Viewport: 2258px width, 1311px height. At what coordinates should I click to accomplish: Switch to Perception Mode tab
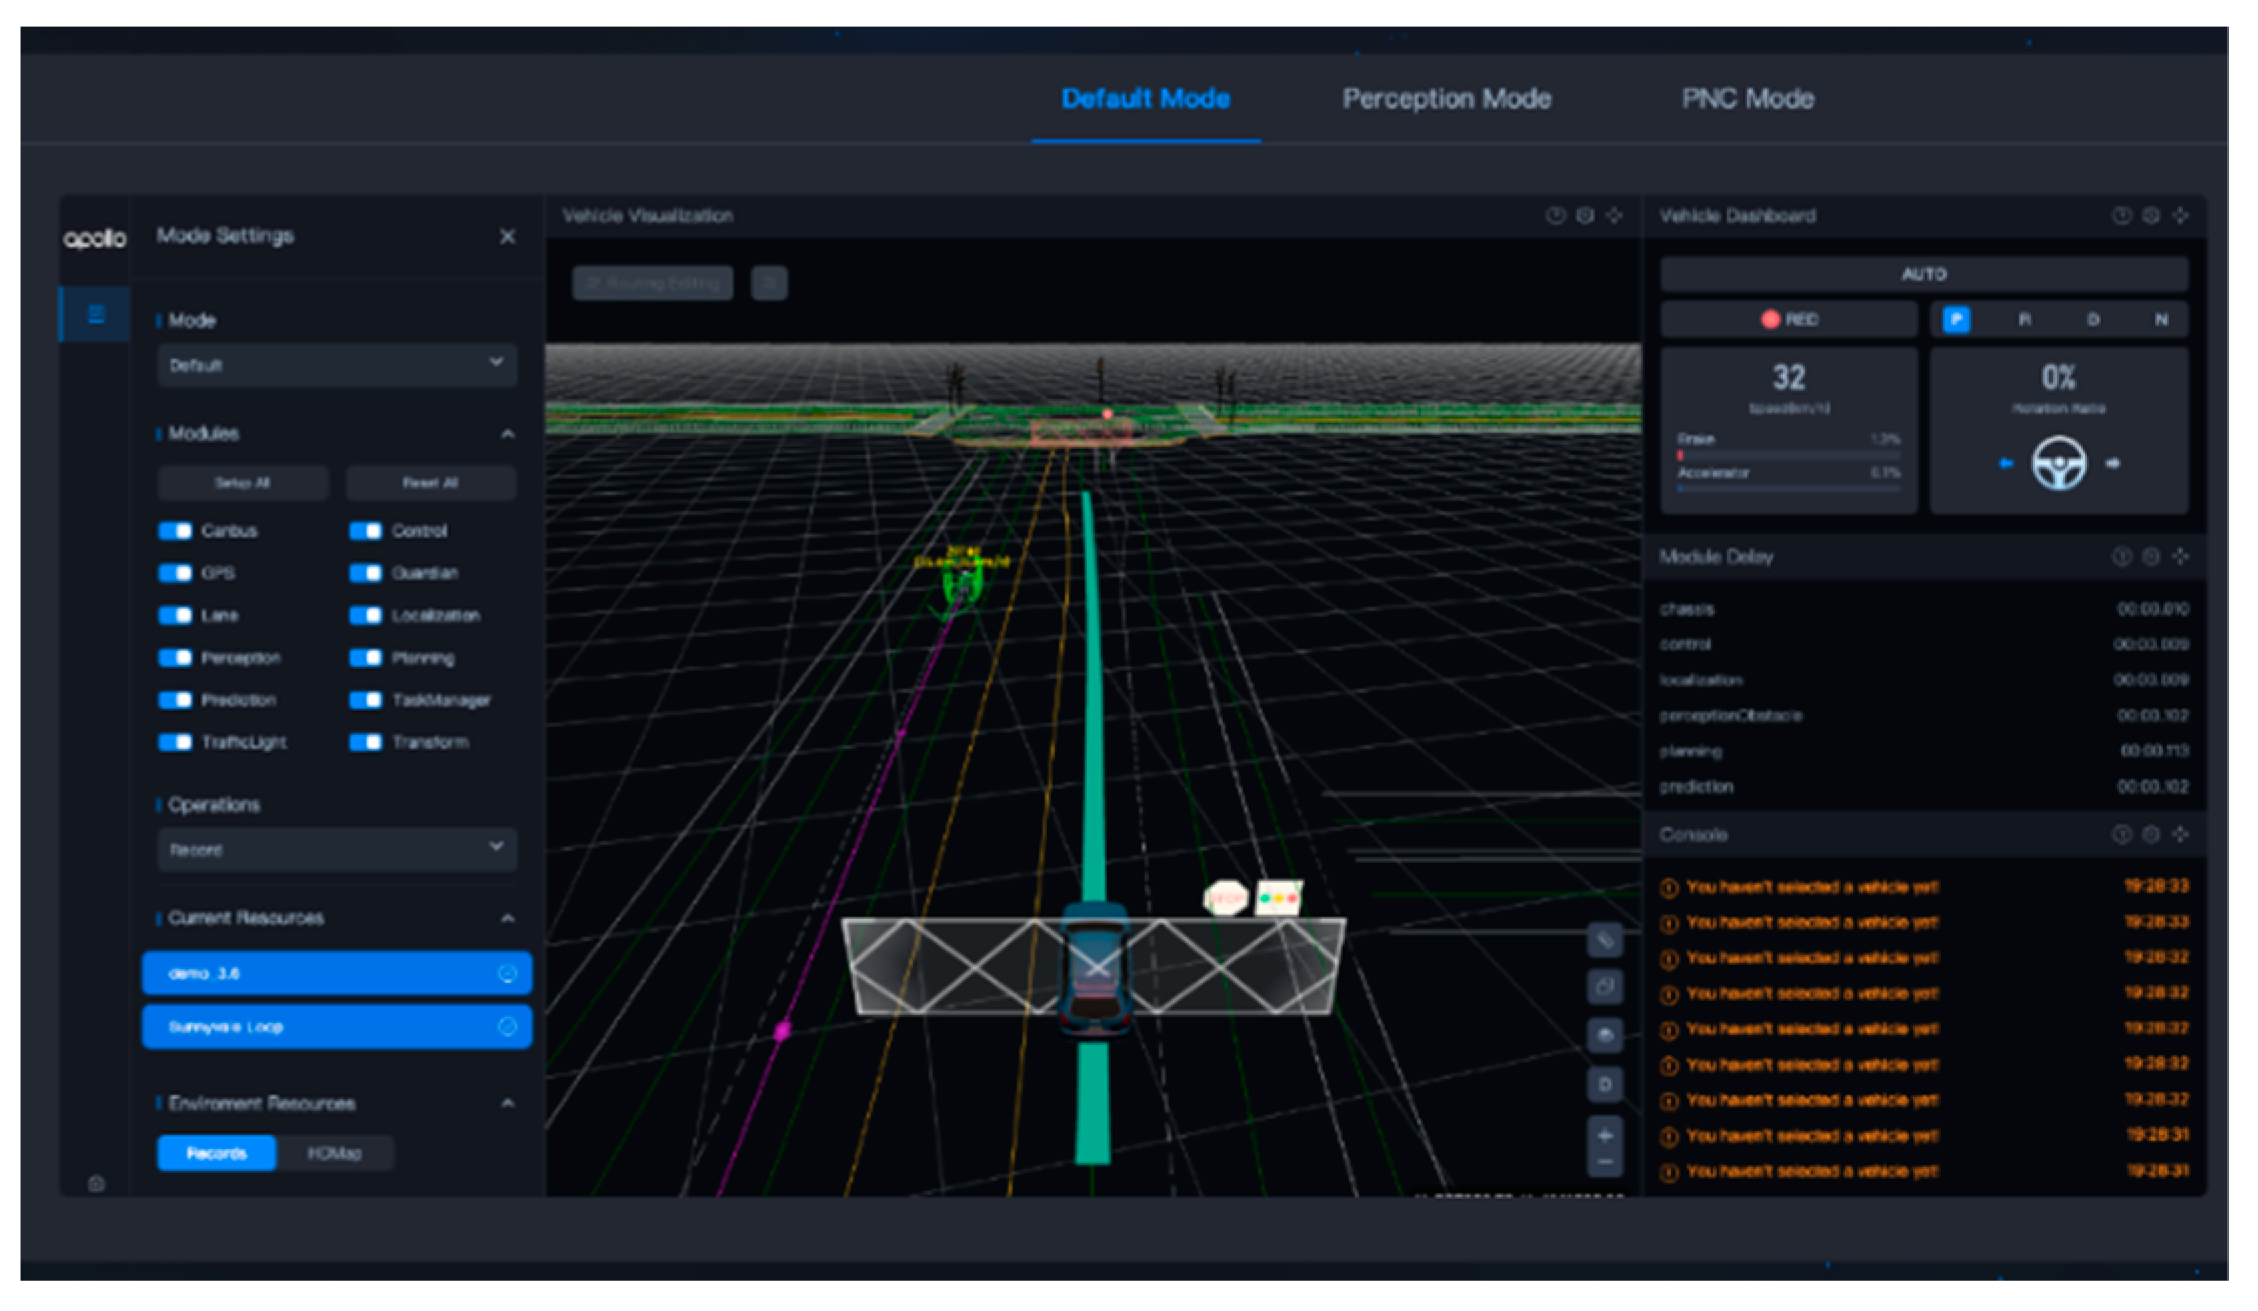click(x=1445, y=99)
